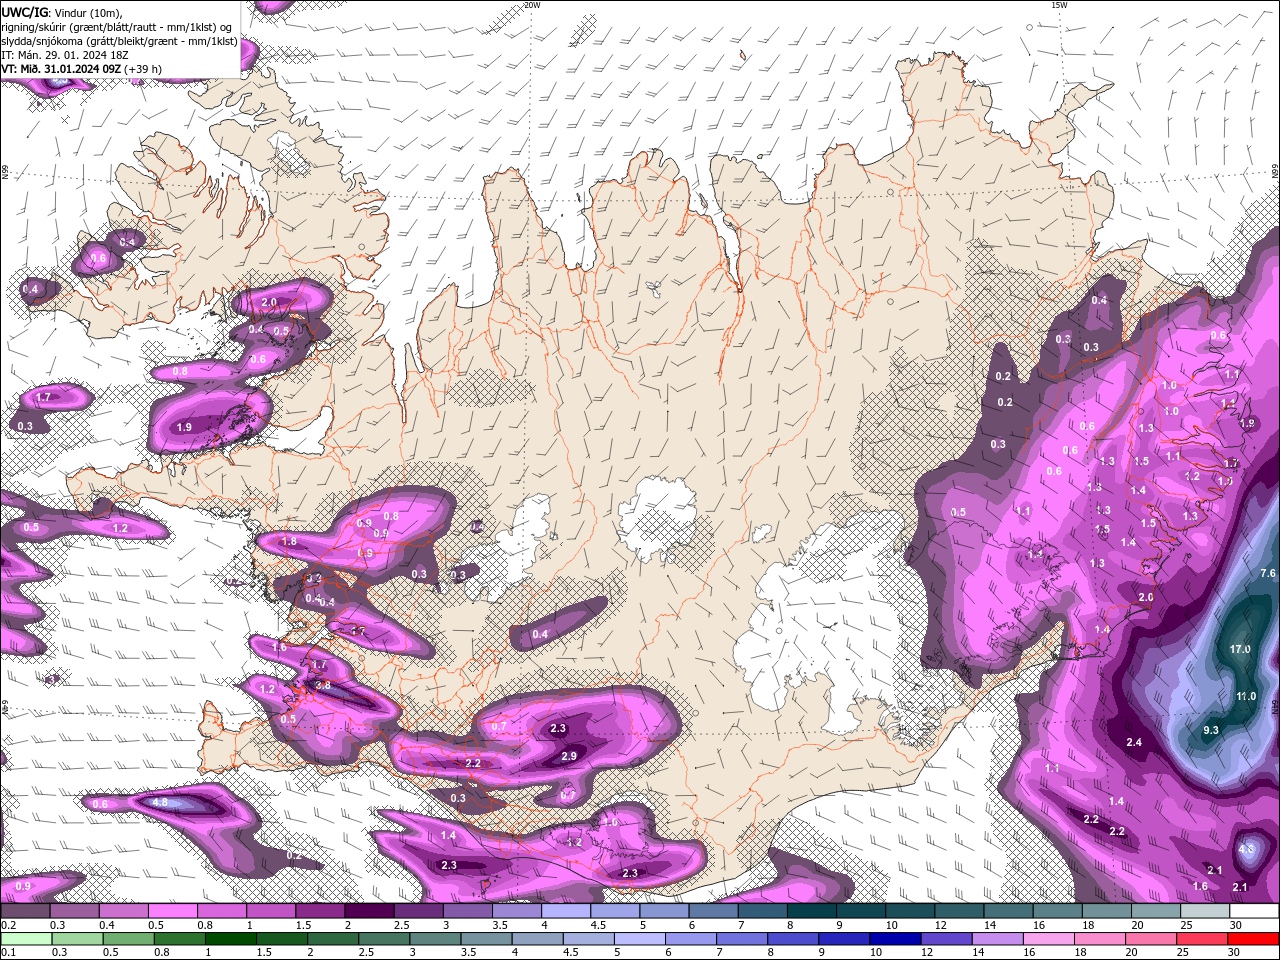Click the upper-row legend swatch starting at 3
This screenshot has height=960, width=1280.
(468, 911)
